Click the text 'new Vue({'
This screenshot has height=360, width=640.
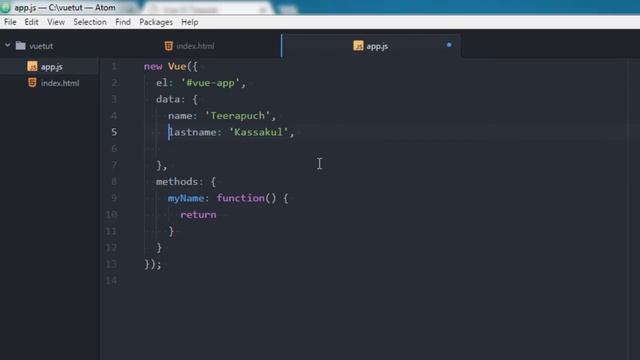pos(171,67)
